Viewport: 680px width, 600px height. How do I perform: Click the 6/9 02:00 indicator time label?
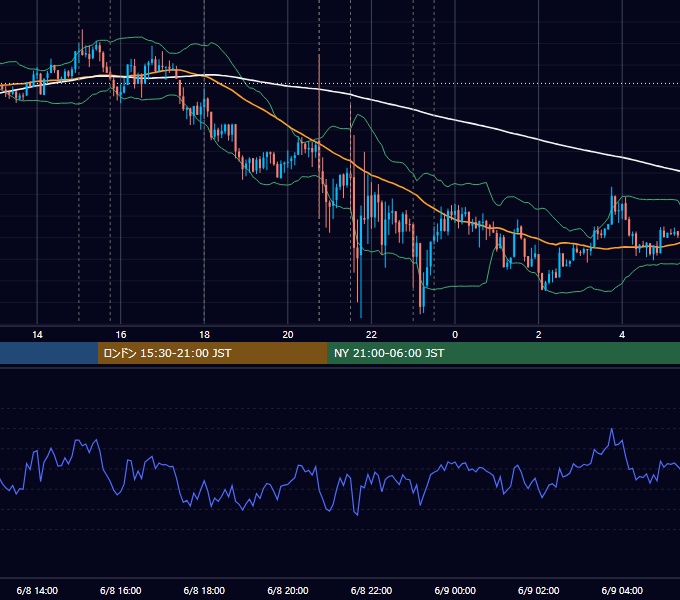(x=539, y=590)
